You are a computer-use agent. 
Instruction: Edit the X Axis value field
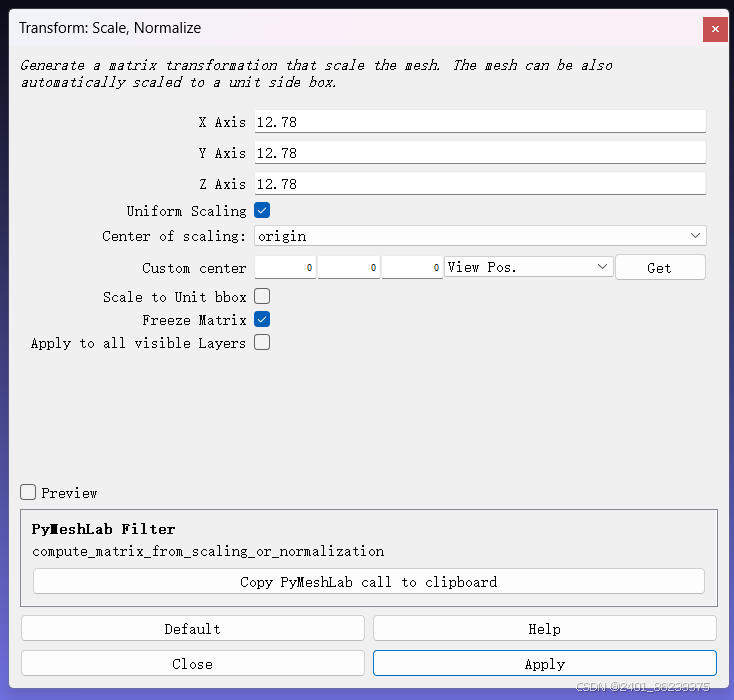(480, 122)
